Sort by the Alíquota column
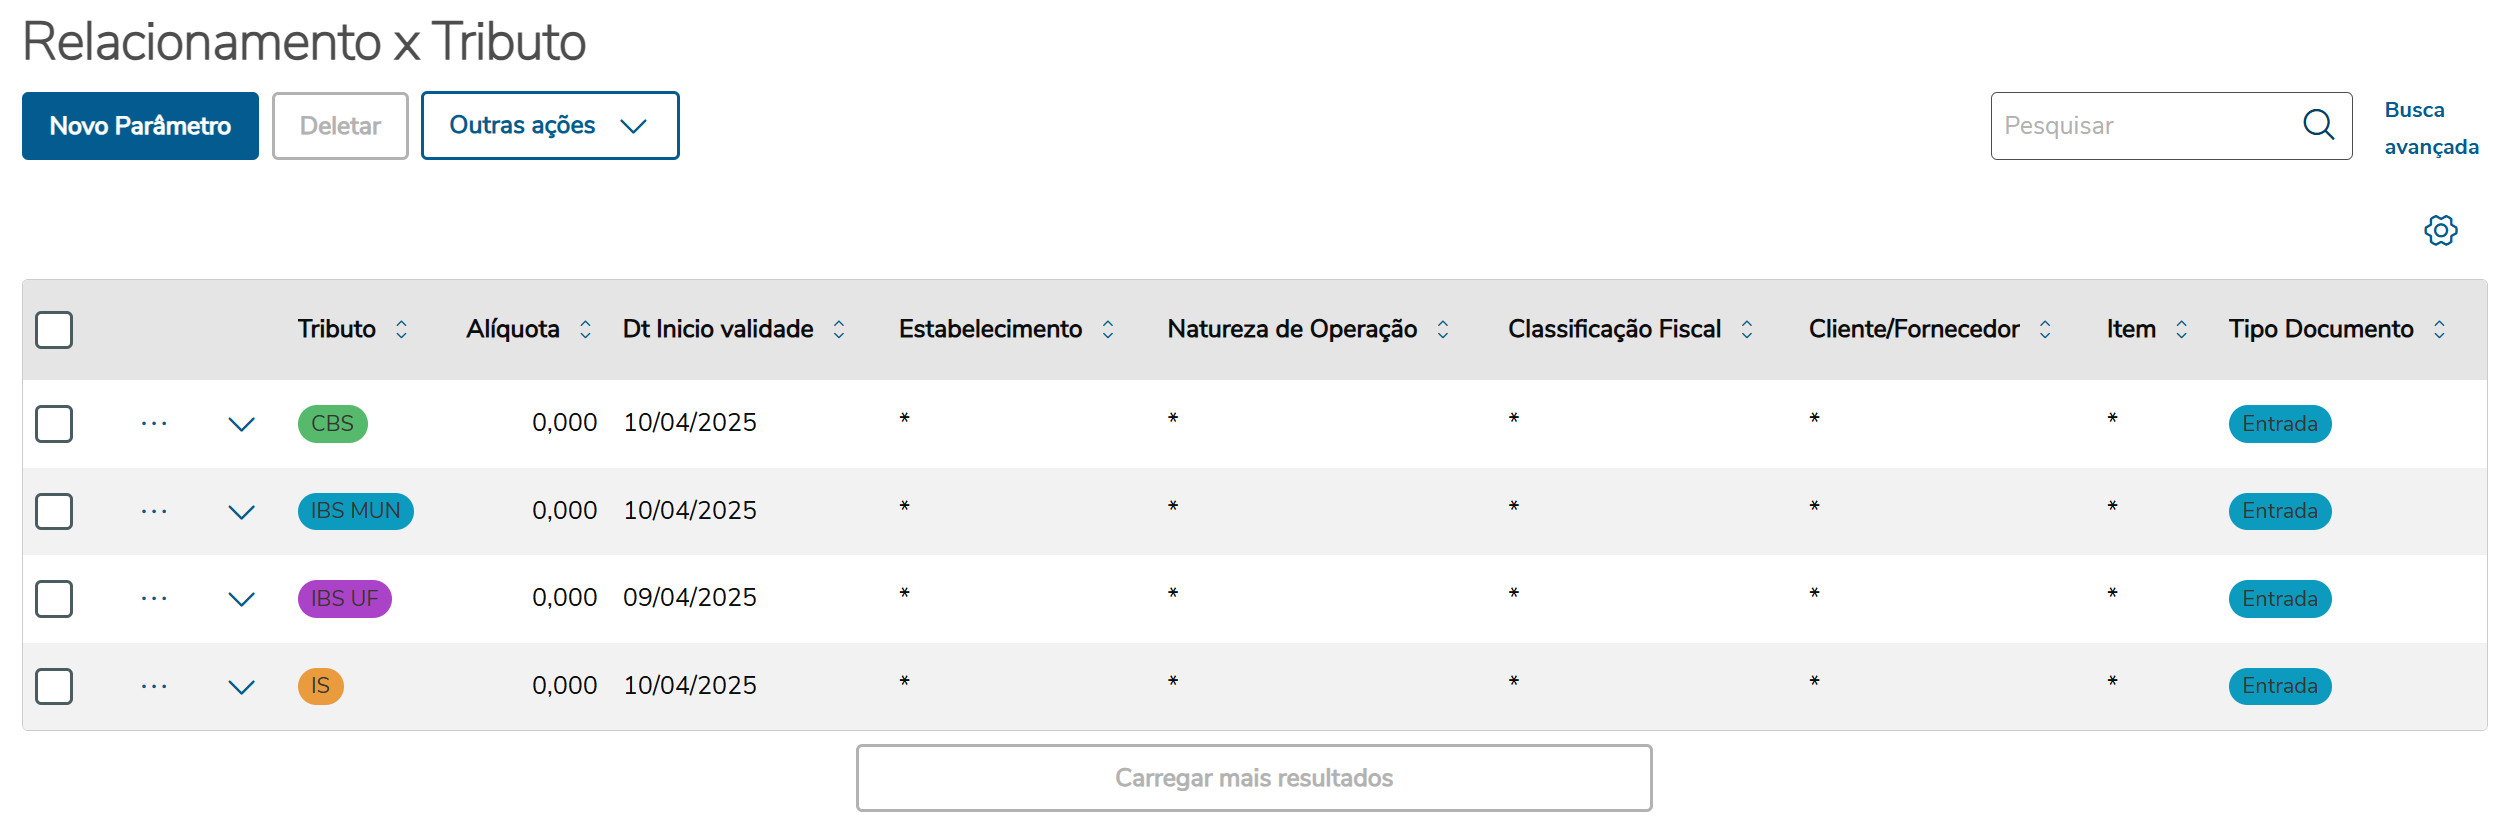The width and height of the screenshot is (2518, 835). point(585,329)
